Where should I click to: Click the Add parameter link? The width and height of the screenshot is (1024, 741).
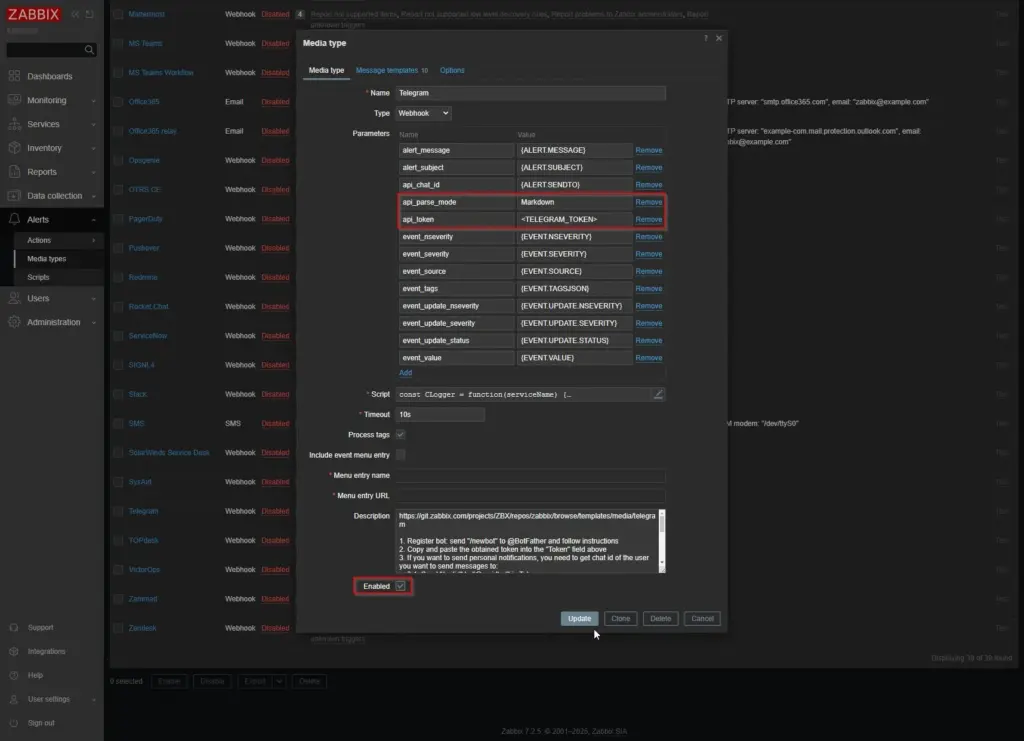point(406,373)
